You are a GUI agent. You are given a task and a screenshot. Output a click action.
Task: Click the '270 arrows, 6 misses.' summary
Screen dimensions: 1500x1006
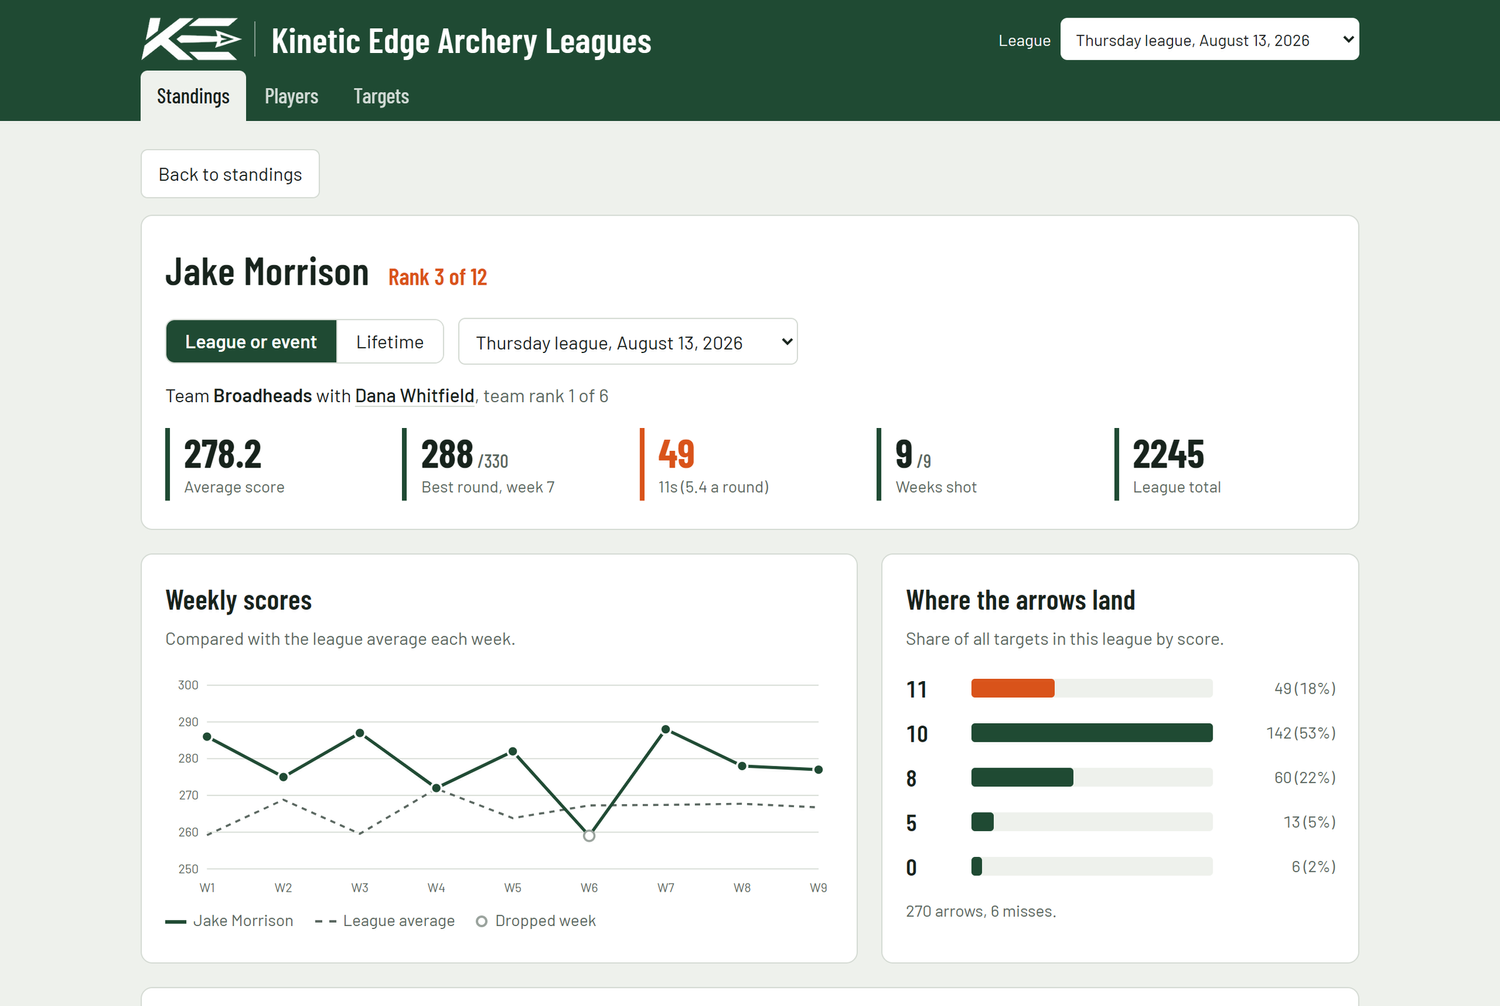coord(981,911)
